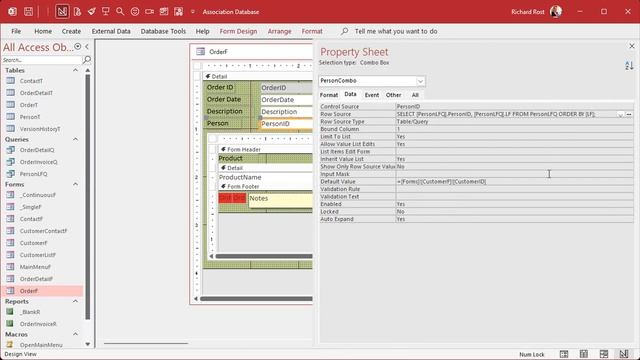Viewport: 640px width, 360px height.
Task: Close the Property Sheet pane
Action: pos(631,46)
